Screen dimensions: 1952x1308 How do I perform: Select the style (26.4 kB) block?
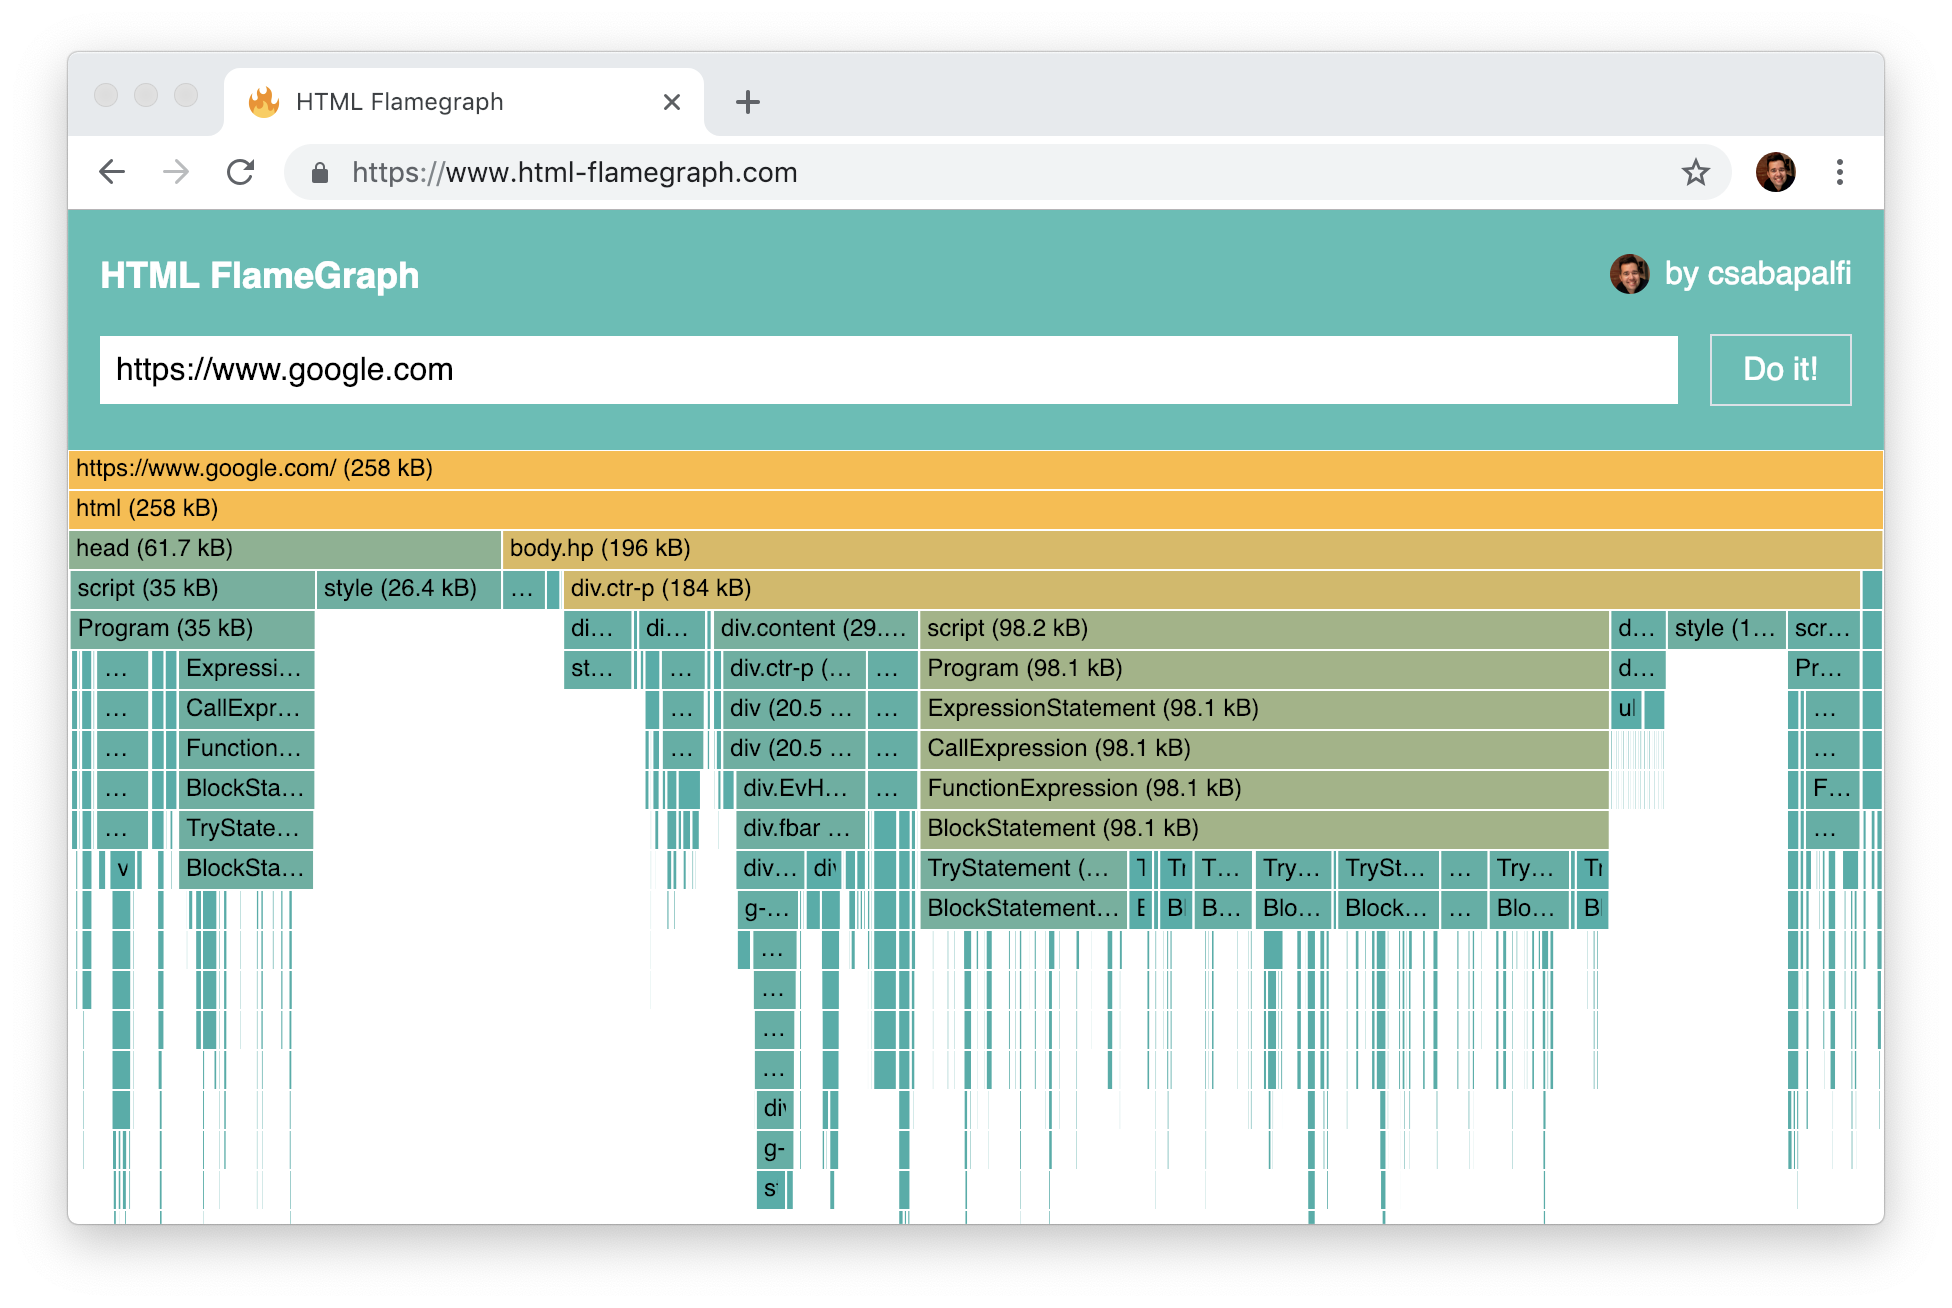click(408, 588)
